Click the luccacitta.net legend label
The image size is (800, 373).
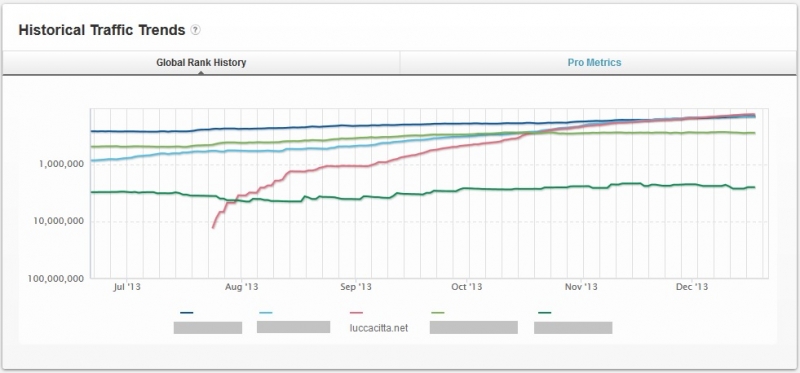click(x=379, y=328)
